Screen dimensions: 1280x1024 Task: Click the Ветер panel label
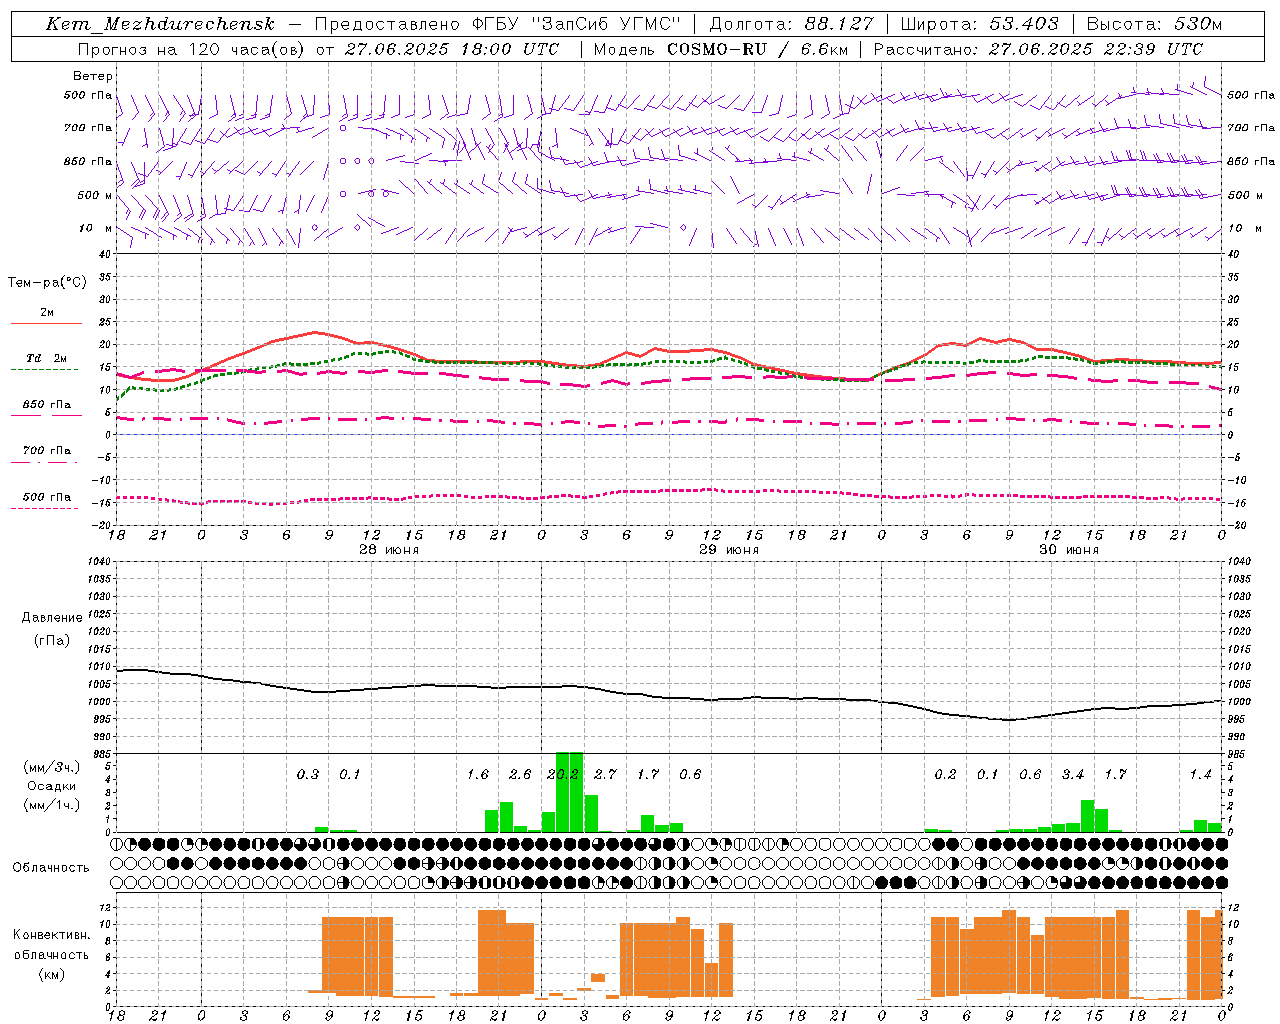pyautogui.click(x=92, y=76)
